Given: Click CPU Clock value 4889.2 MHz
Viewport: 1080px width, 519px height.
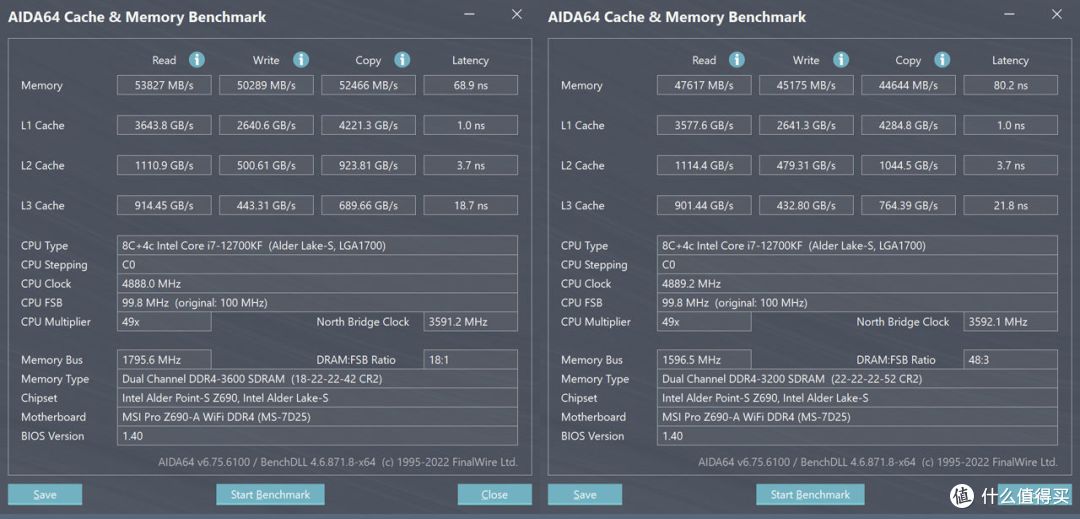Looking at the screenshot, I should pyautogui.click(x=858, y=284).
